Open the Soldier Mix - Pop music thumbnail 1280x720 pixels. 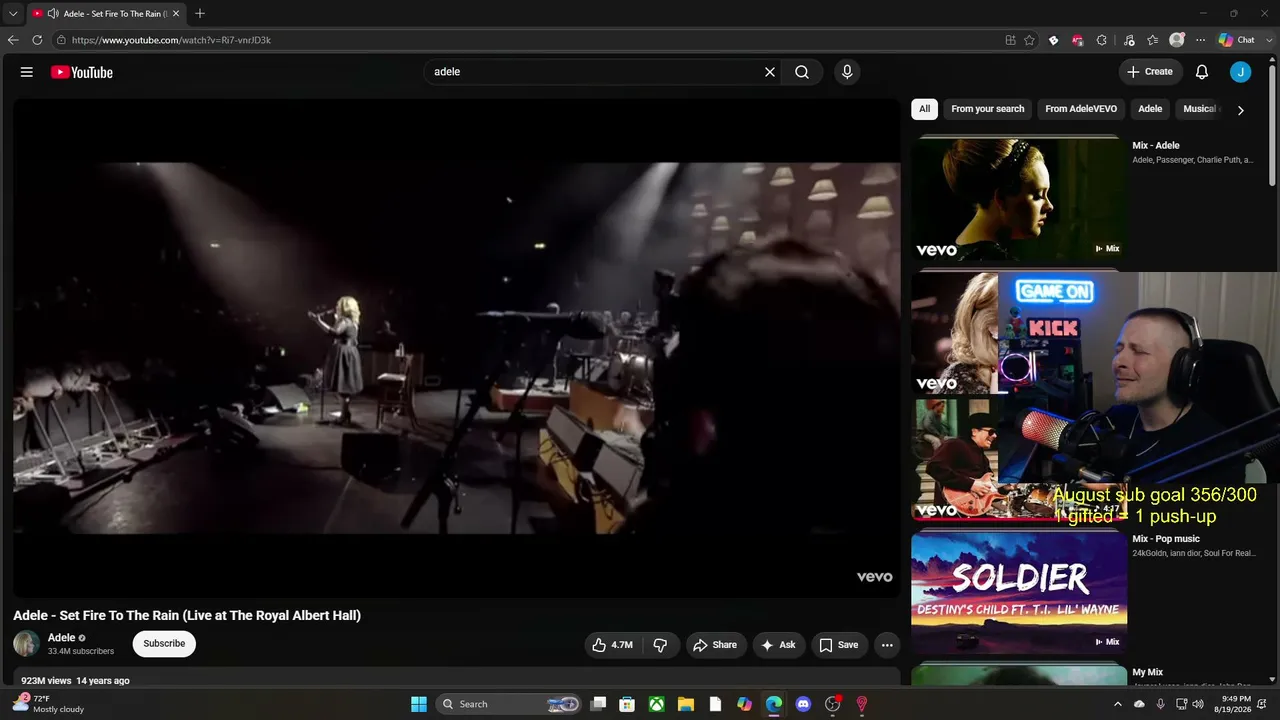click(1019, 593)
